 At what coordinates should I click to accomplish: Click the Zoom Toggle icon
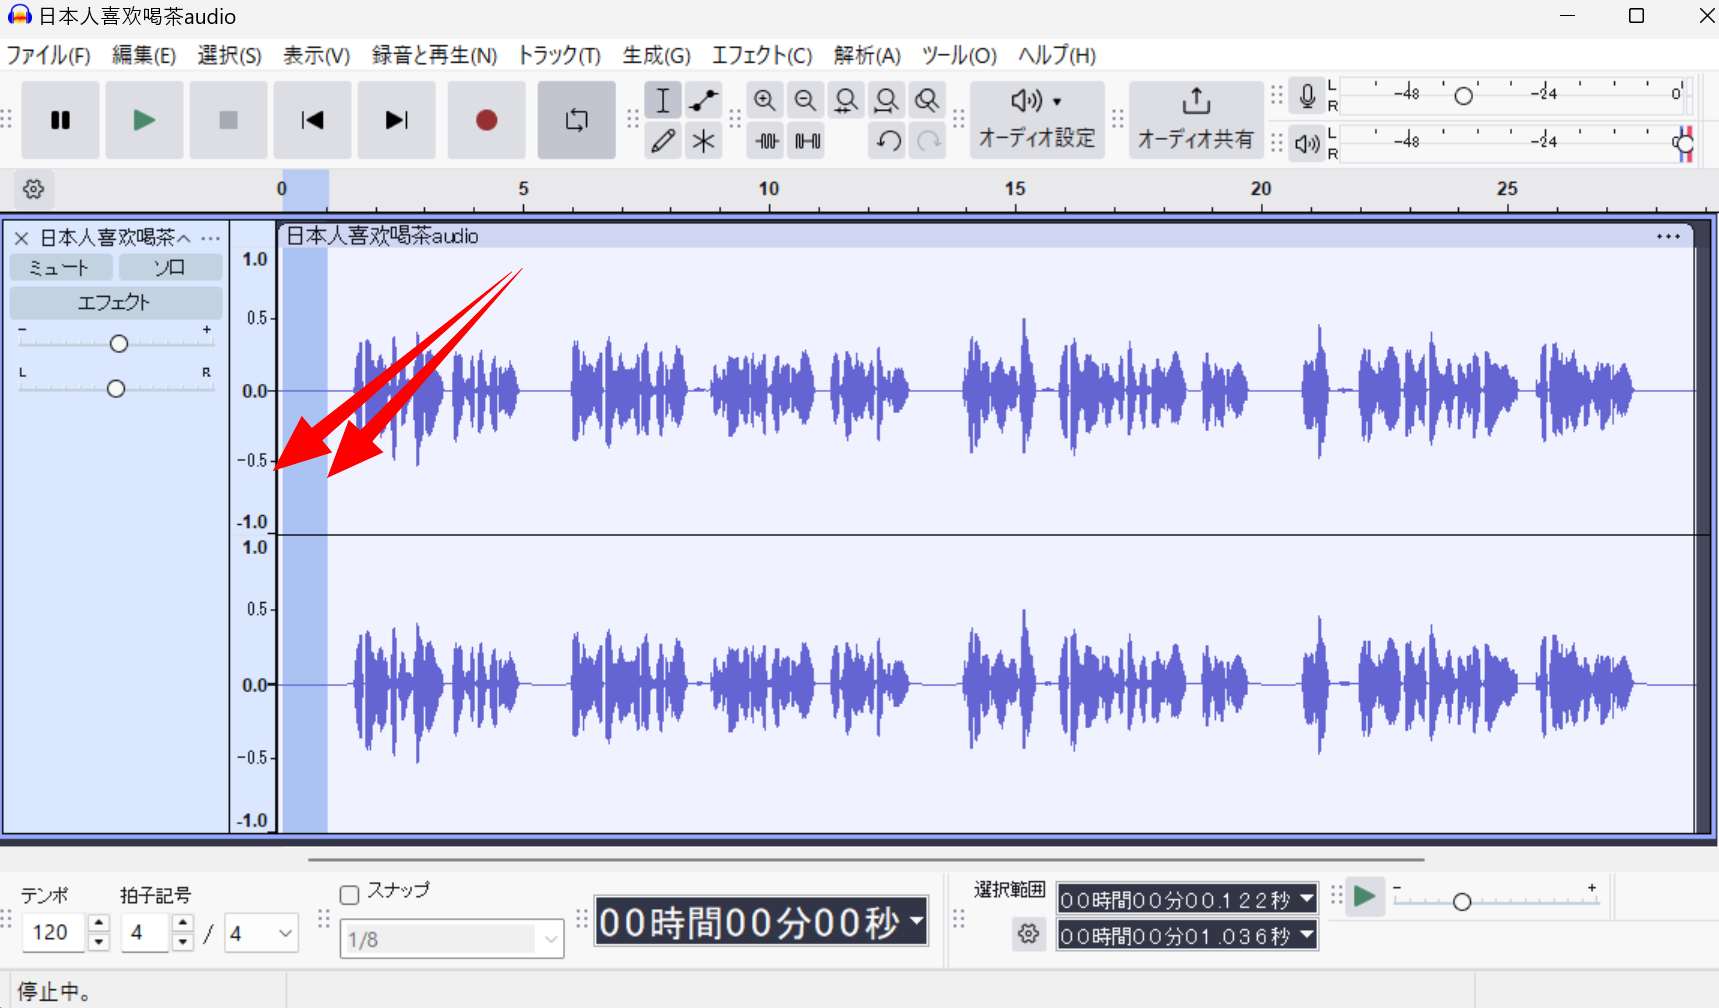(x=927, y=100)
